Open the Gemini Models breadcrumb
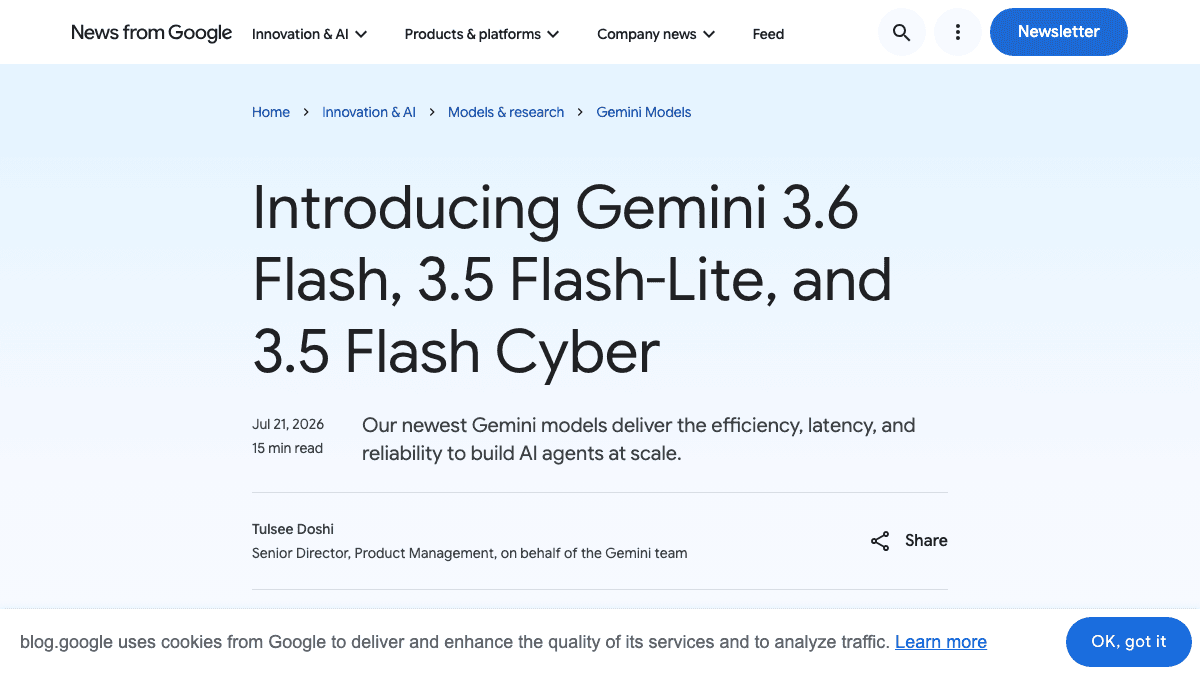The height and width of the screenshot is (675, 1200). pyautogui.click(x=644, y=112)
